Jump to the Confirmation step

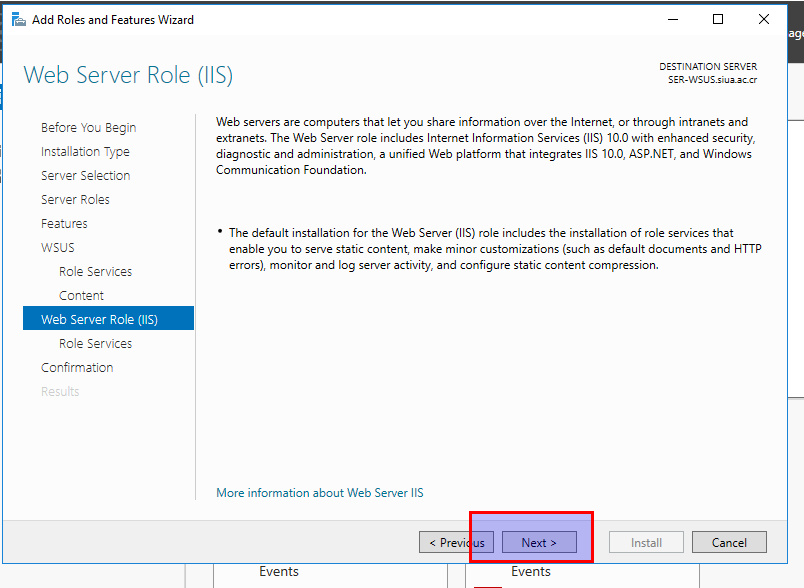77,368
